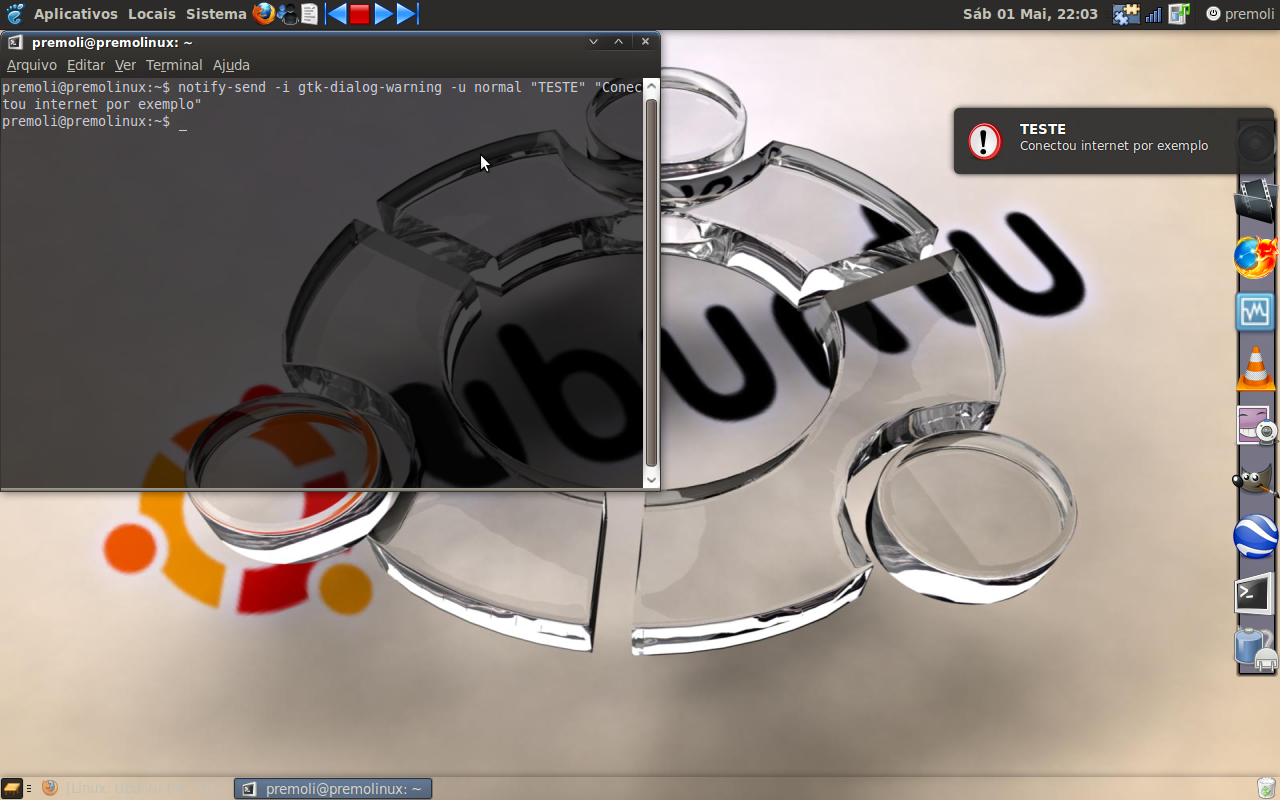The width and height of the screenshot is (1280, 800).
Task: Open the Locais menu
Action: click(152, 14)
